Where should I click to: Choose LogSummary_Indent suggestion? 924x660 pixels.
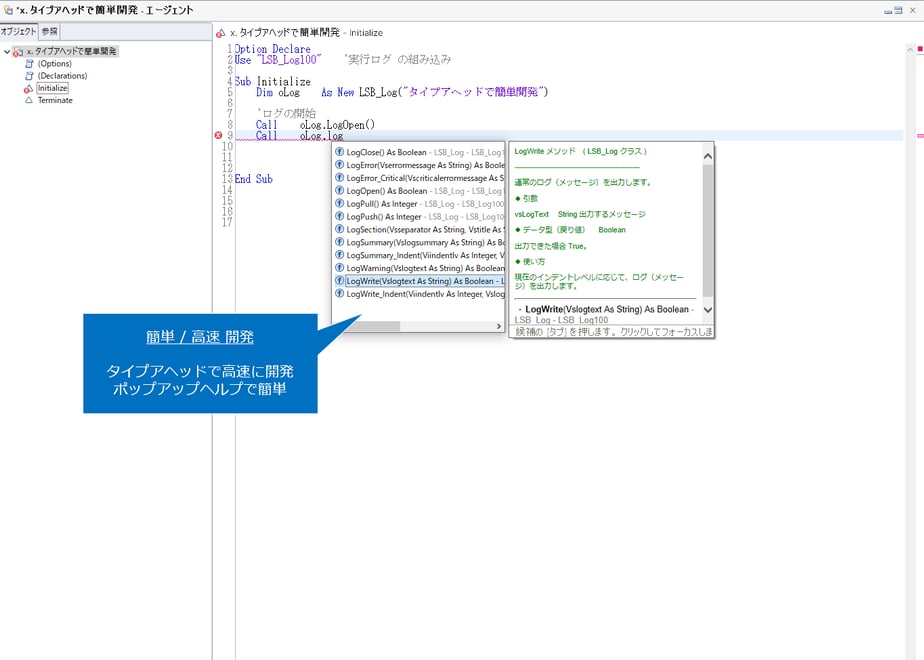420,255
